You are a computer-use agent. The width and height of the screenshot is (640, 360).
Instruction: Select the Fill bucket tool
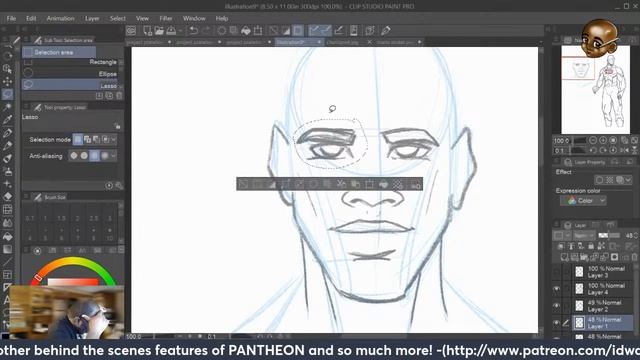click(7, 236)
